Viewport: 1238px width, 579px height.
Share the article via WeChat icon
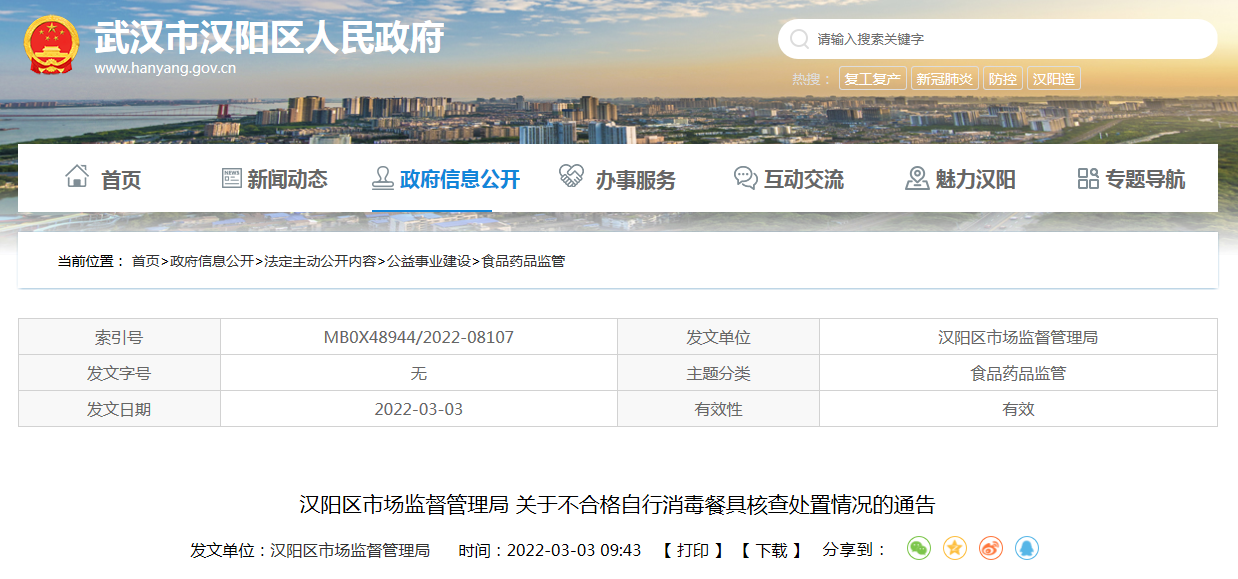pos(919,548)
